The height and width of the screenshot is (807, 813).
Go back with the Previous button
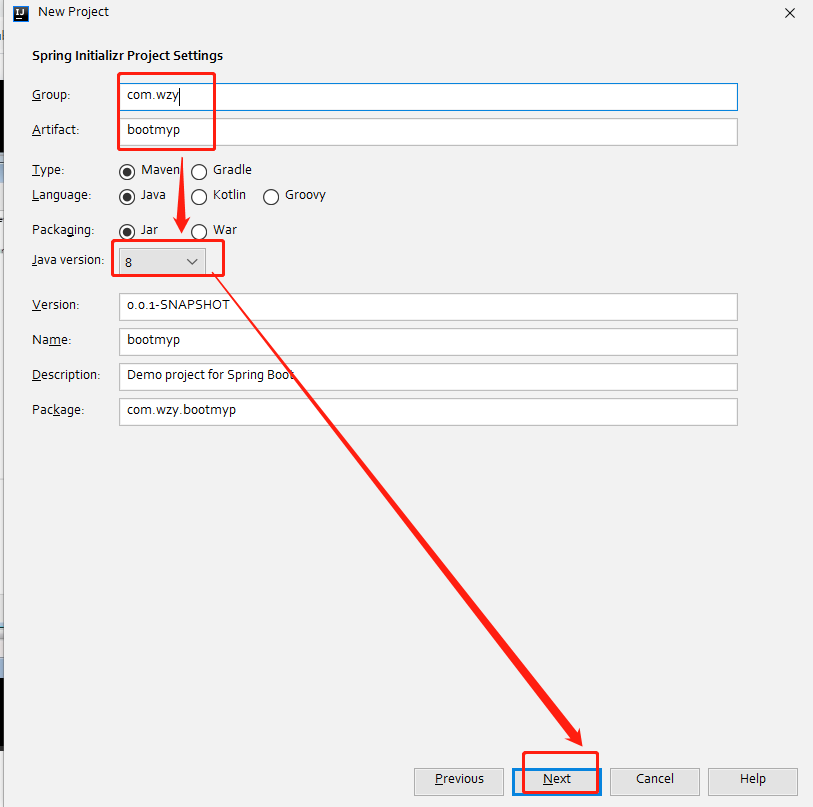459,782
